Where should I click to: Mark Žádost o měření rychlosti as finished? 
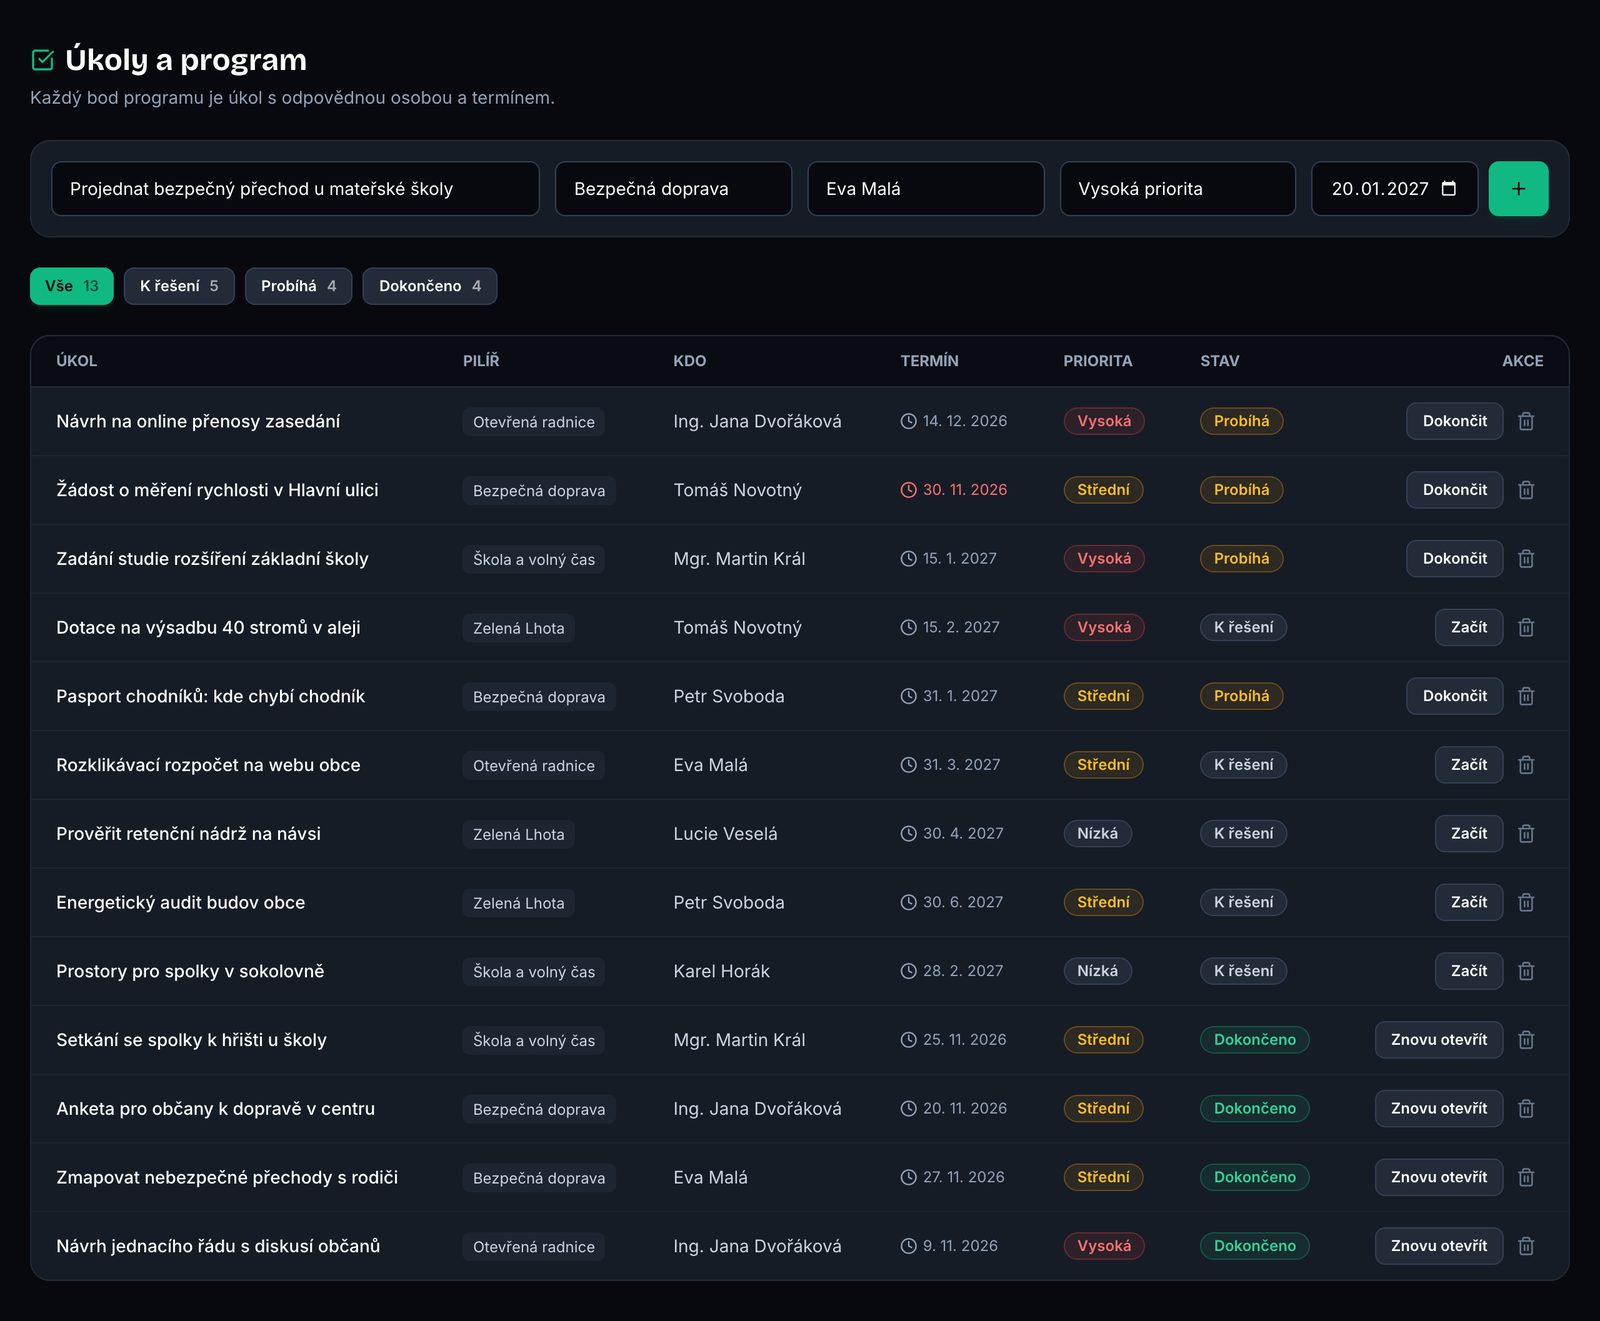1454,490
